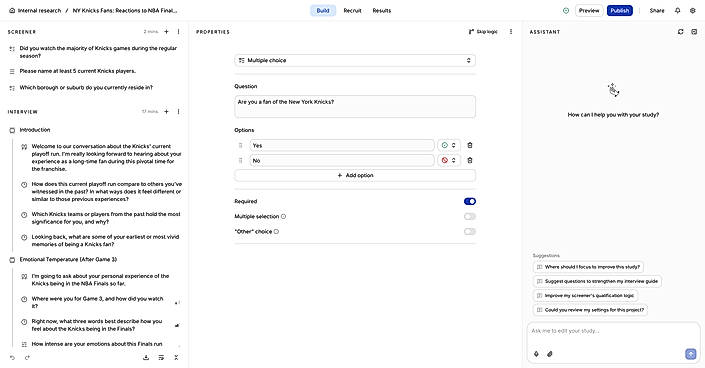This screenshot has width=705, height=368.
Task: Click the Publish button
Action: pos(620,10)
